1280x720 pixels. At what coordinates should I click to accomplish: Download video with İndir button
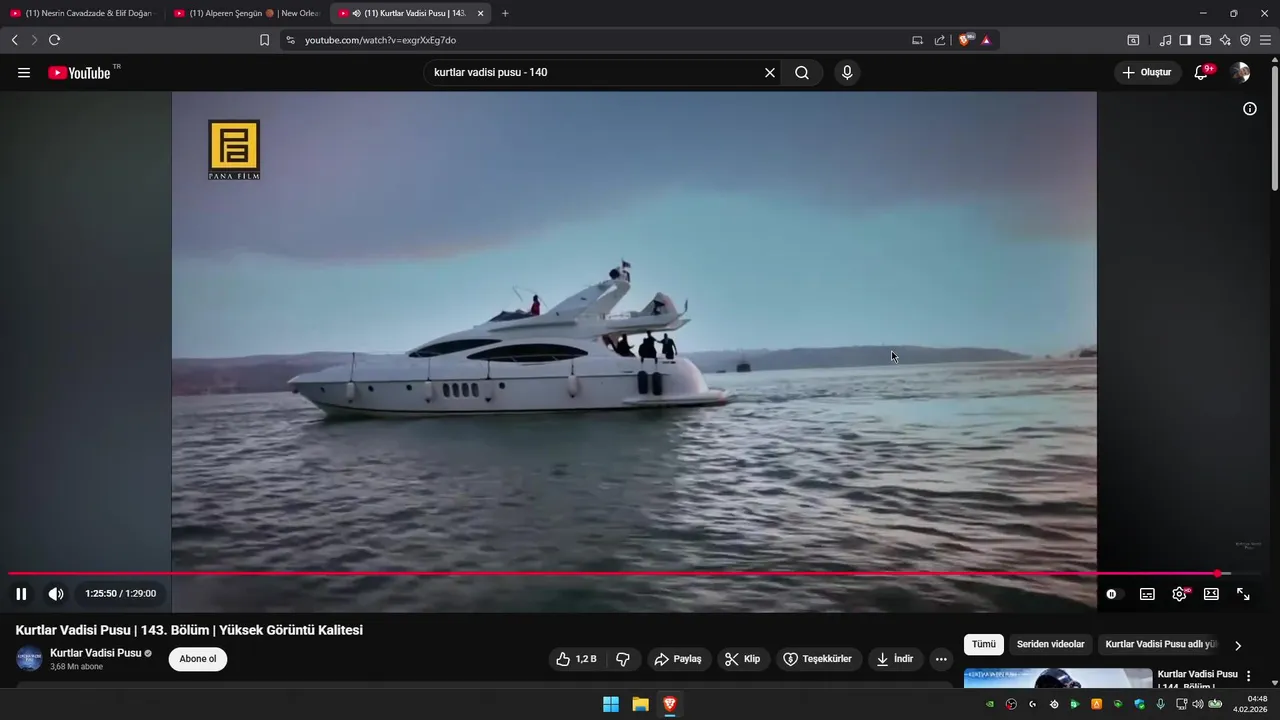click(x=895, y=659)
